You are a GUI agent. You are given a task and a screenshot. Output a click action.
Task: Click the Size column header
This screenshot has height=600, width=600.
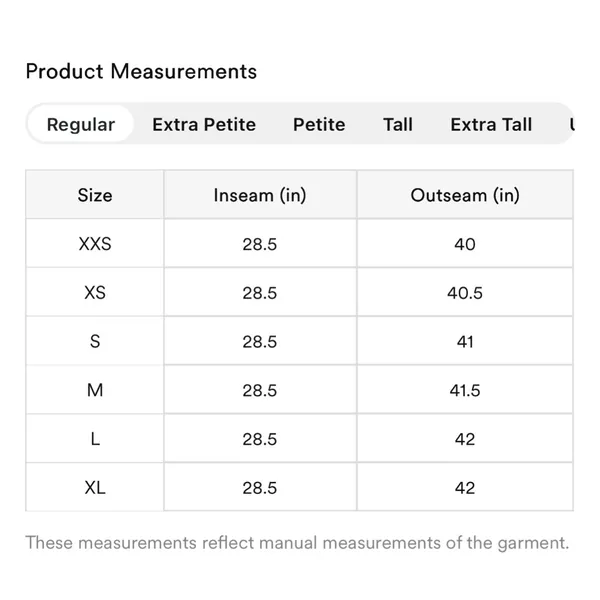pyautogui.click(x=95, y=195)
